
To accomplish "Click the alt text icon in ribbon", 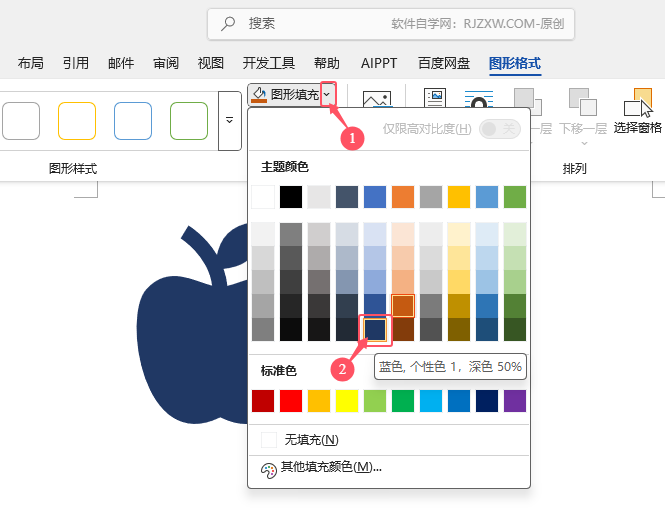I will pos(435,98).
